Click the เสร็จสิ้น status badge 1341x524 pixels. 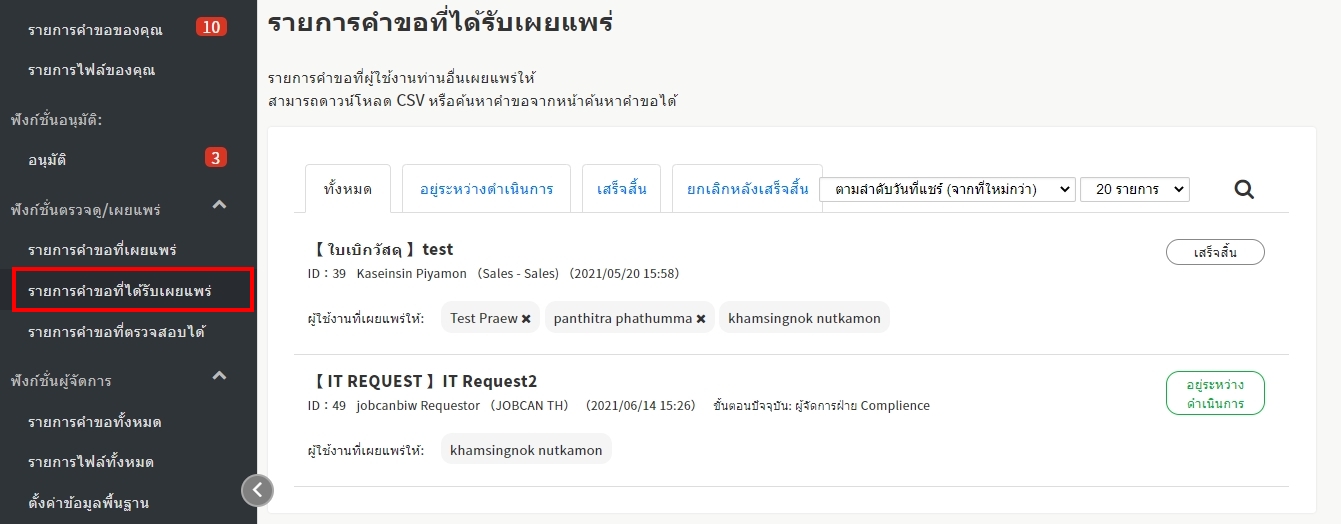[x=1215, y=253]
